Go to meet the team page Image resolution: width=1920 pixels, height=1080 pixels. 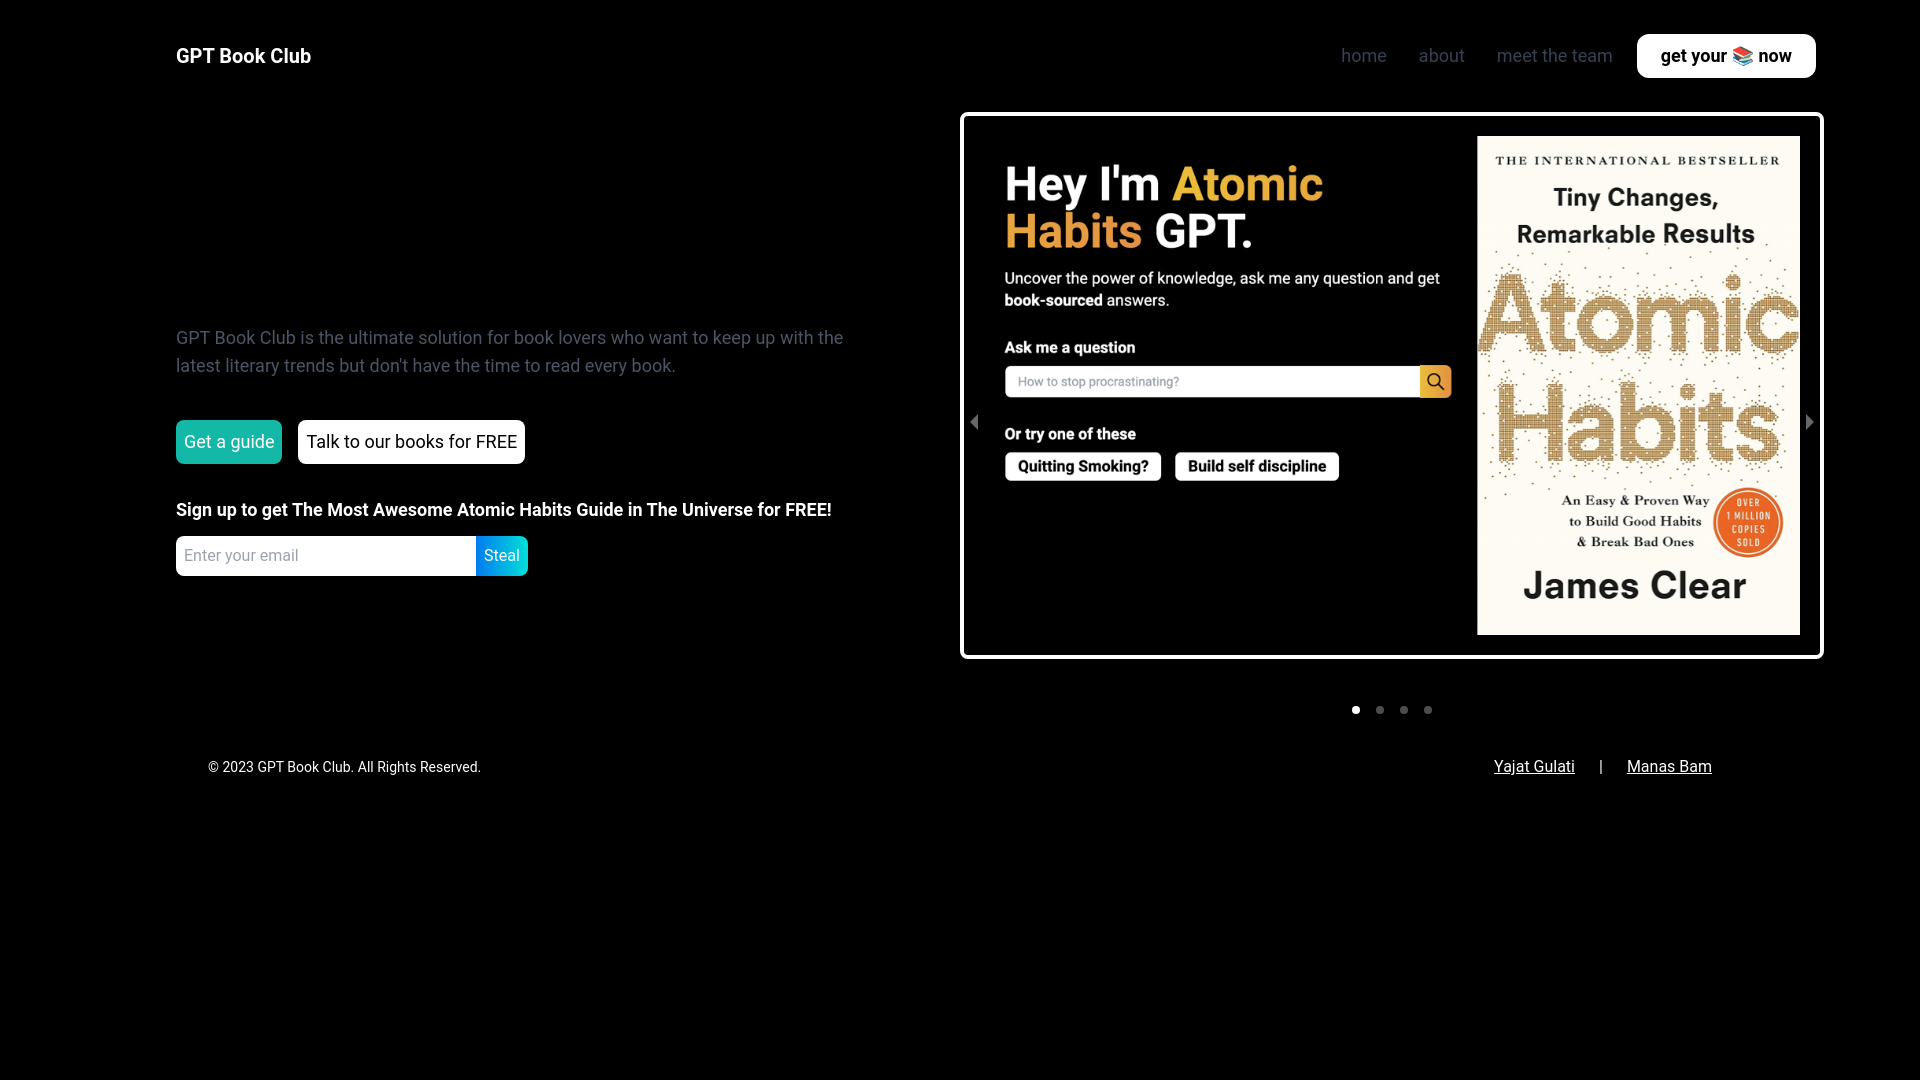click(x=1554, y=56)
